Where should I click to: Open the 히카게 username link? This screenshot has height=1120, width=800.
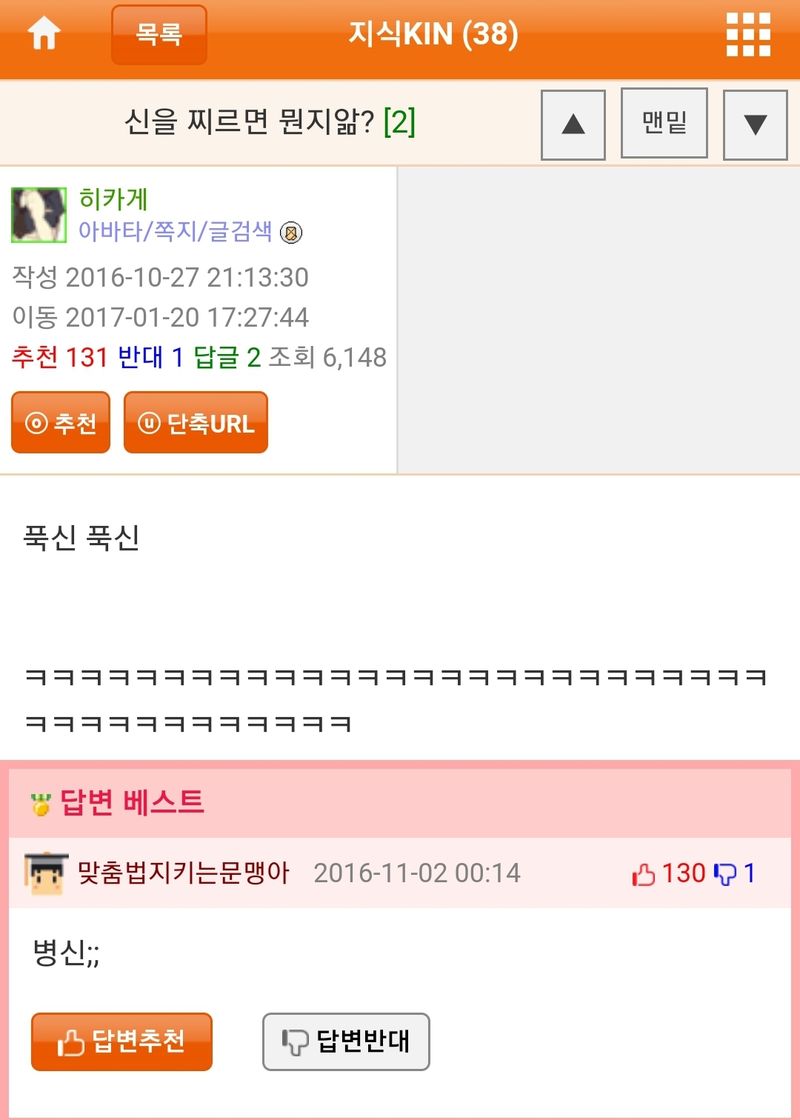113,199
